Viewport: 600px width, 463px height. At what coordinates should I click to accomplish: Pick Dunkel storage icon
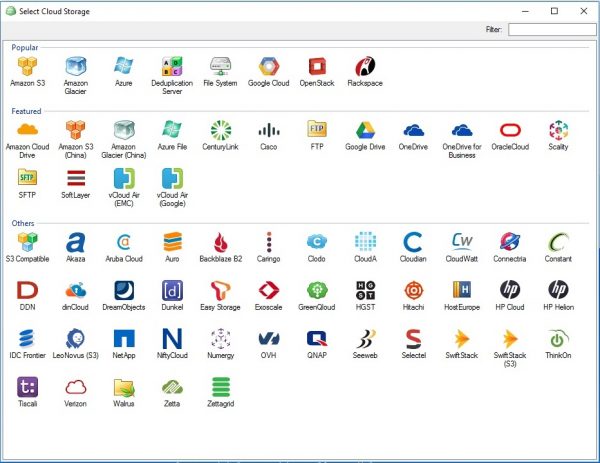[x=172, y=290]
